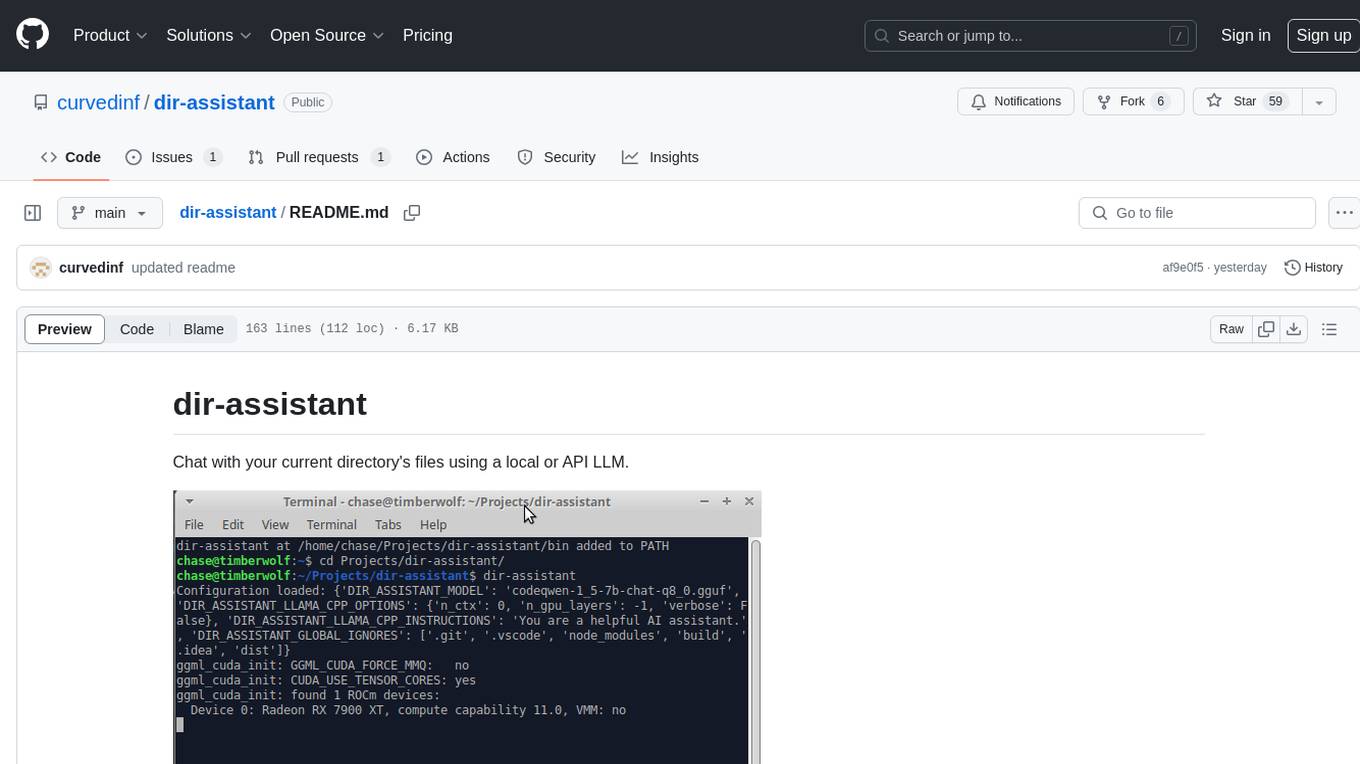Open the Pricing page
The height and width of the screenshot is (764, 1360).
[427, 35]
